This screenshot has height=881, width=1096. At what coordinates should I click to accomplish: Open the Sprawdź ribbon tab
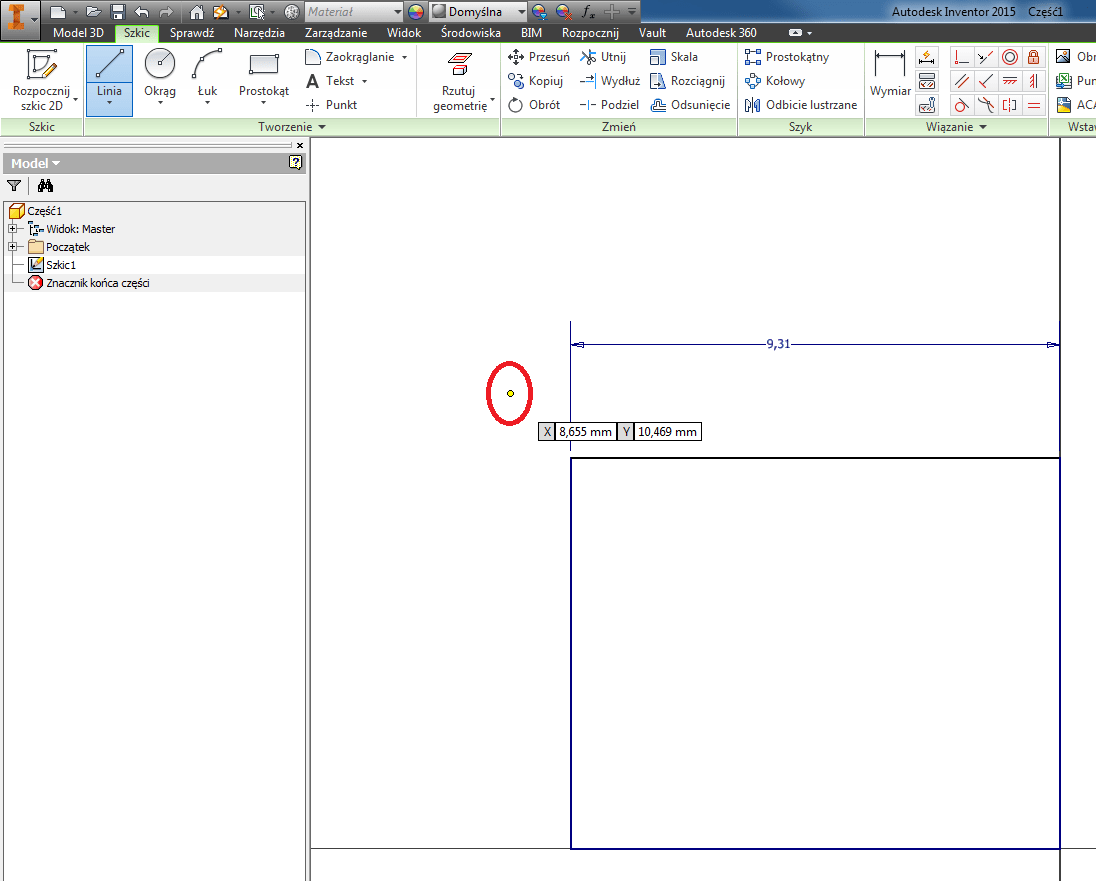pos(192,33)
